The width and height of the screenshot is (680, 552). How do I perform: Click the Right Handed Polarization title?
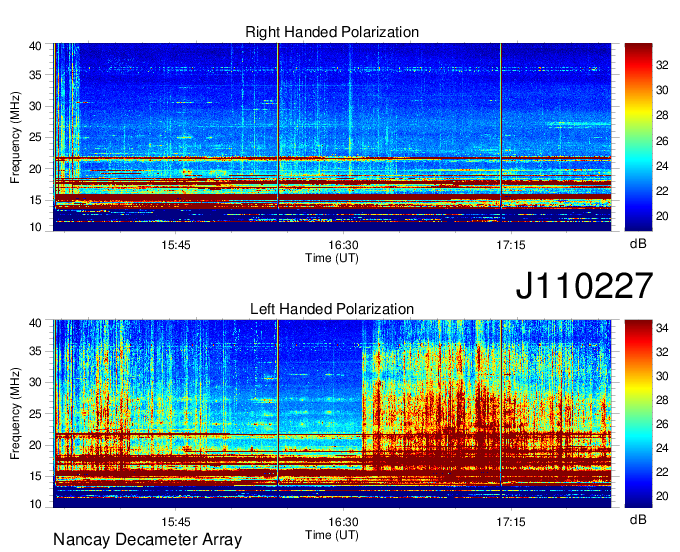(332, 32)
